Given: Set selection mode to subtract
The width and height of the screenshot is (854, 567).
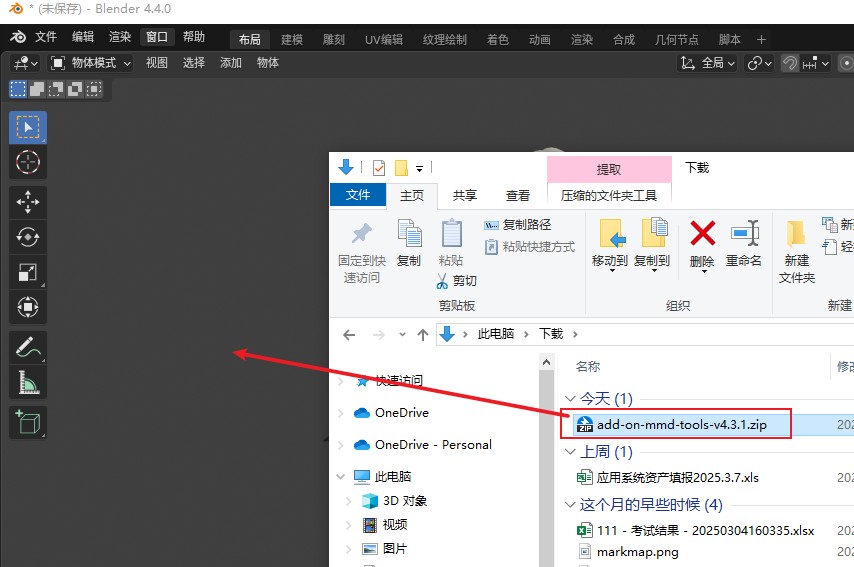Looking at the screenshot, I should coord(56,89).
